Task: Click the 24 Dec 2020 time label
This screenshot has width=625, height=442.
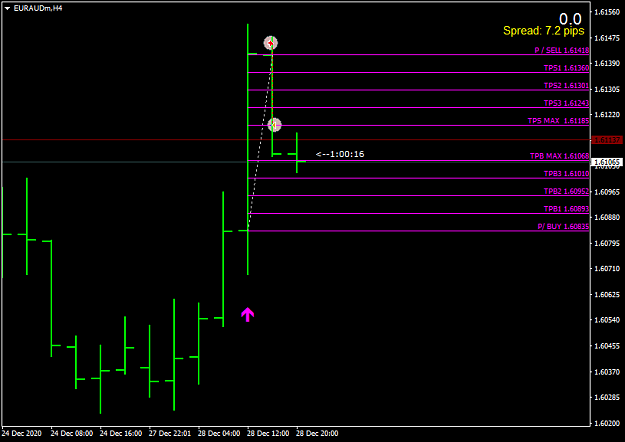Action: pos(22,434)
